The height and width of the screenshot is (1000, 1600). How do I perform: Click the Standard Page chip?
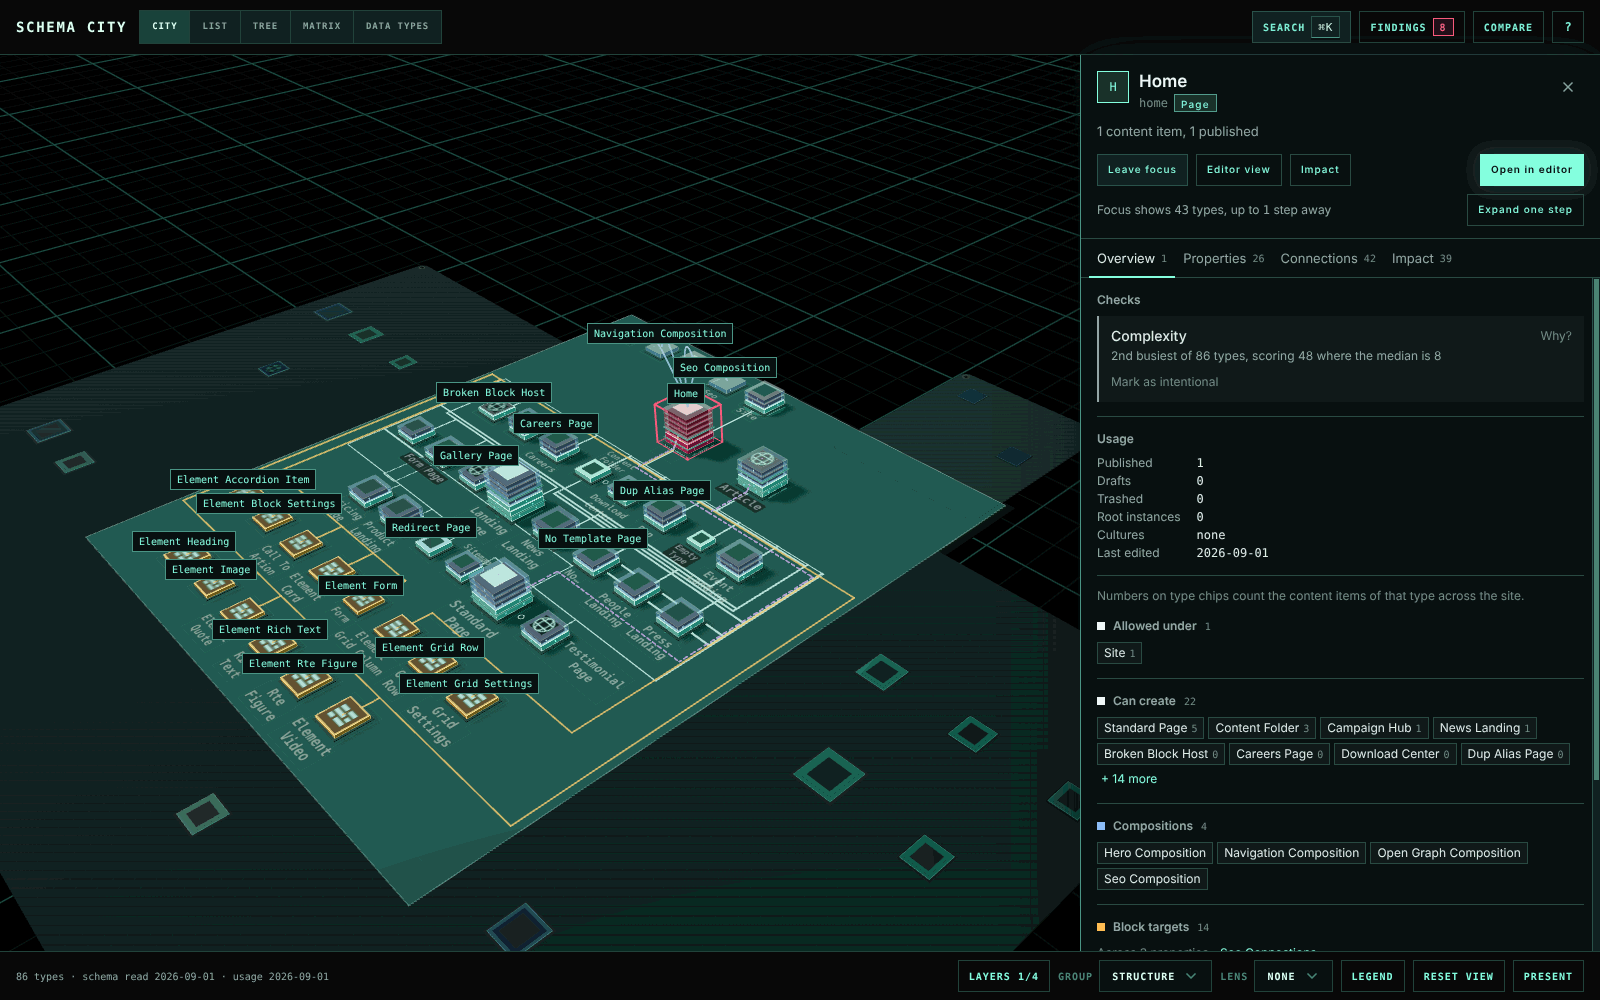point(1150,728)
